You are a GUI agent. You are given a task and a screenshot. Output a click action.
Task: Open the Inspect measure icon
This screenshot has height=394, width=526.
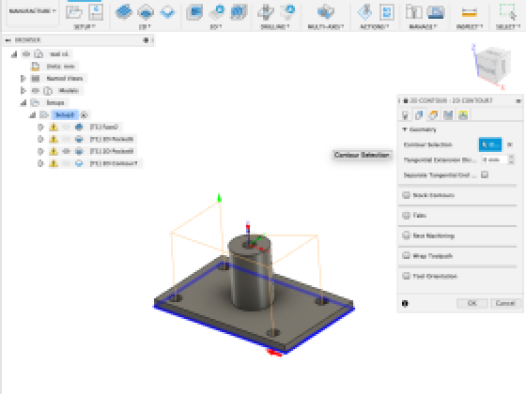click(x=469, y=13)
